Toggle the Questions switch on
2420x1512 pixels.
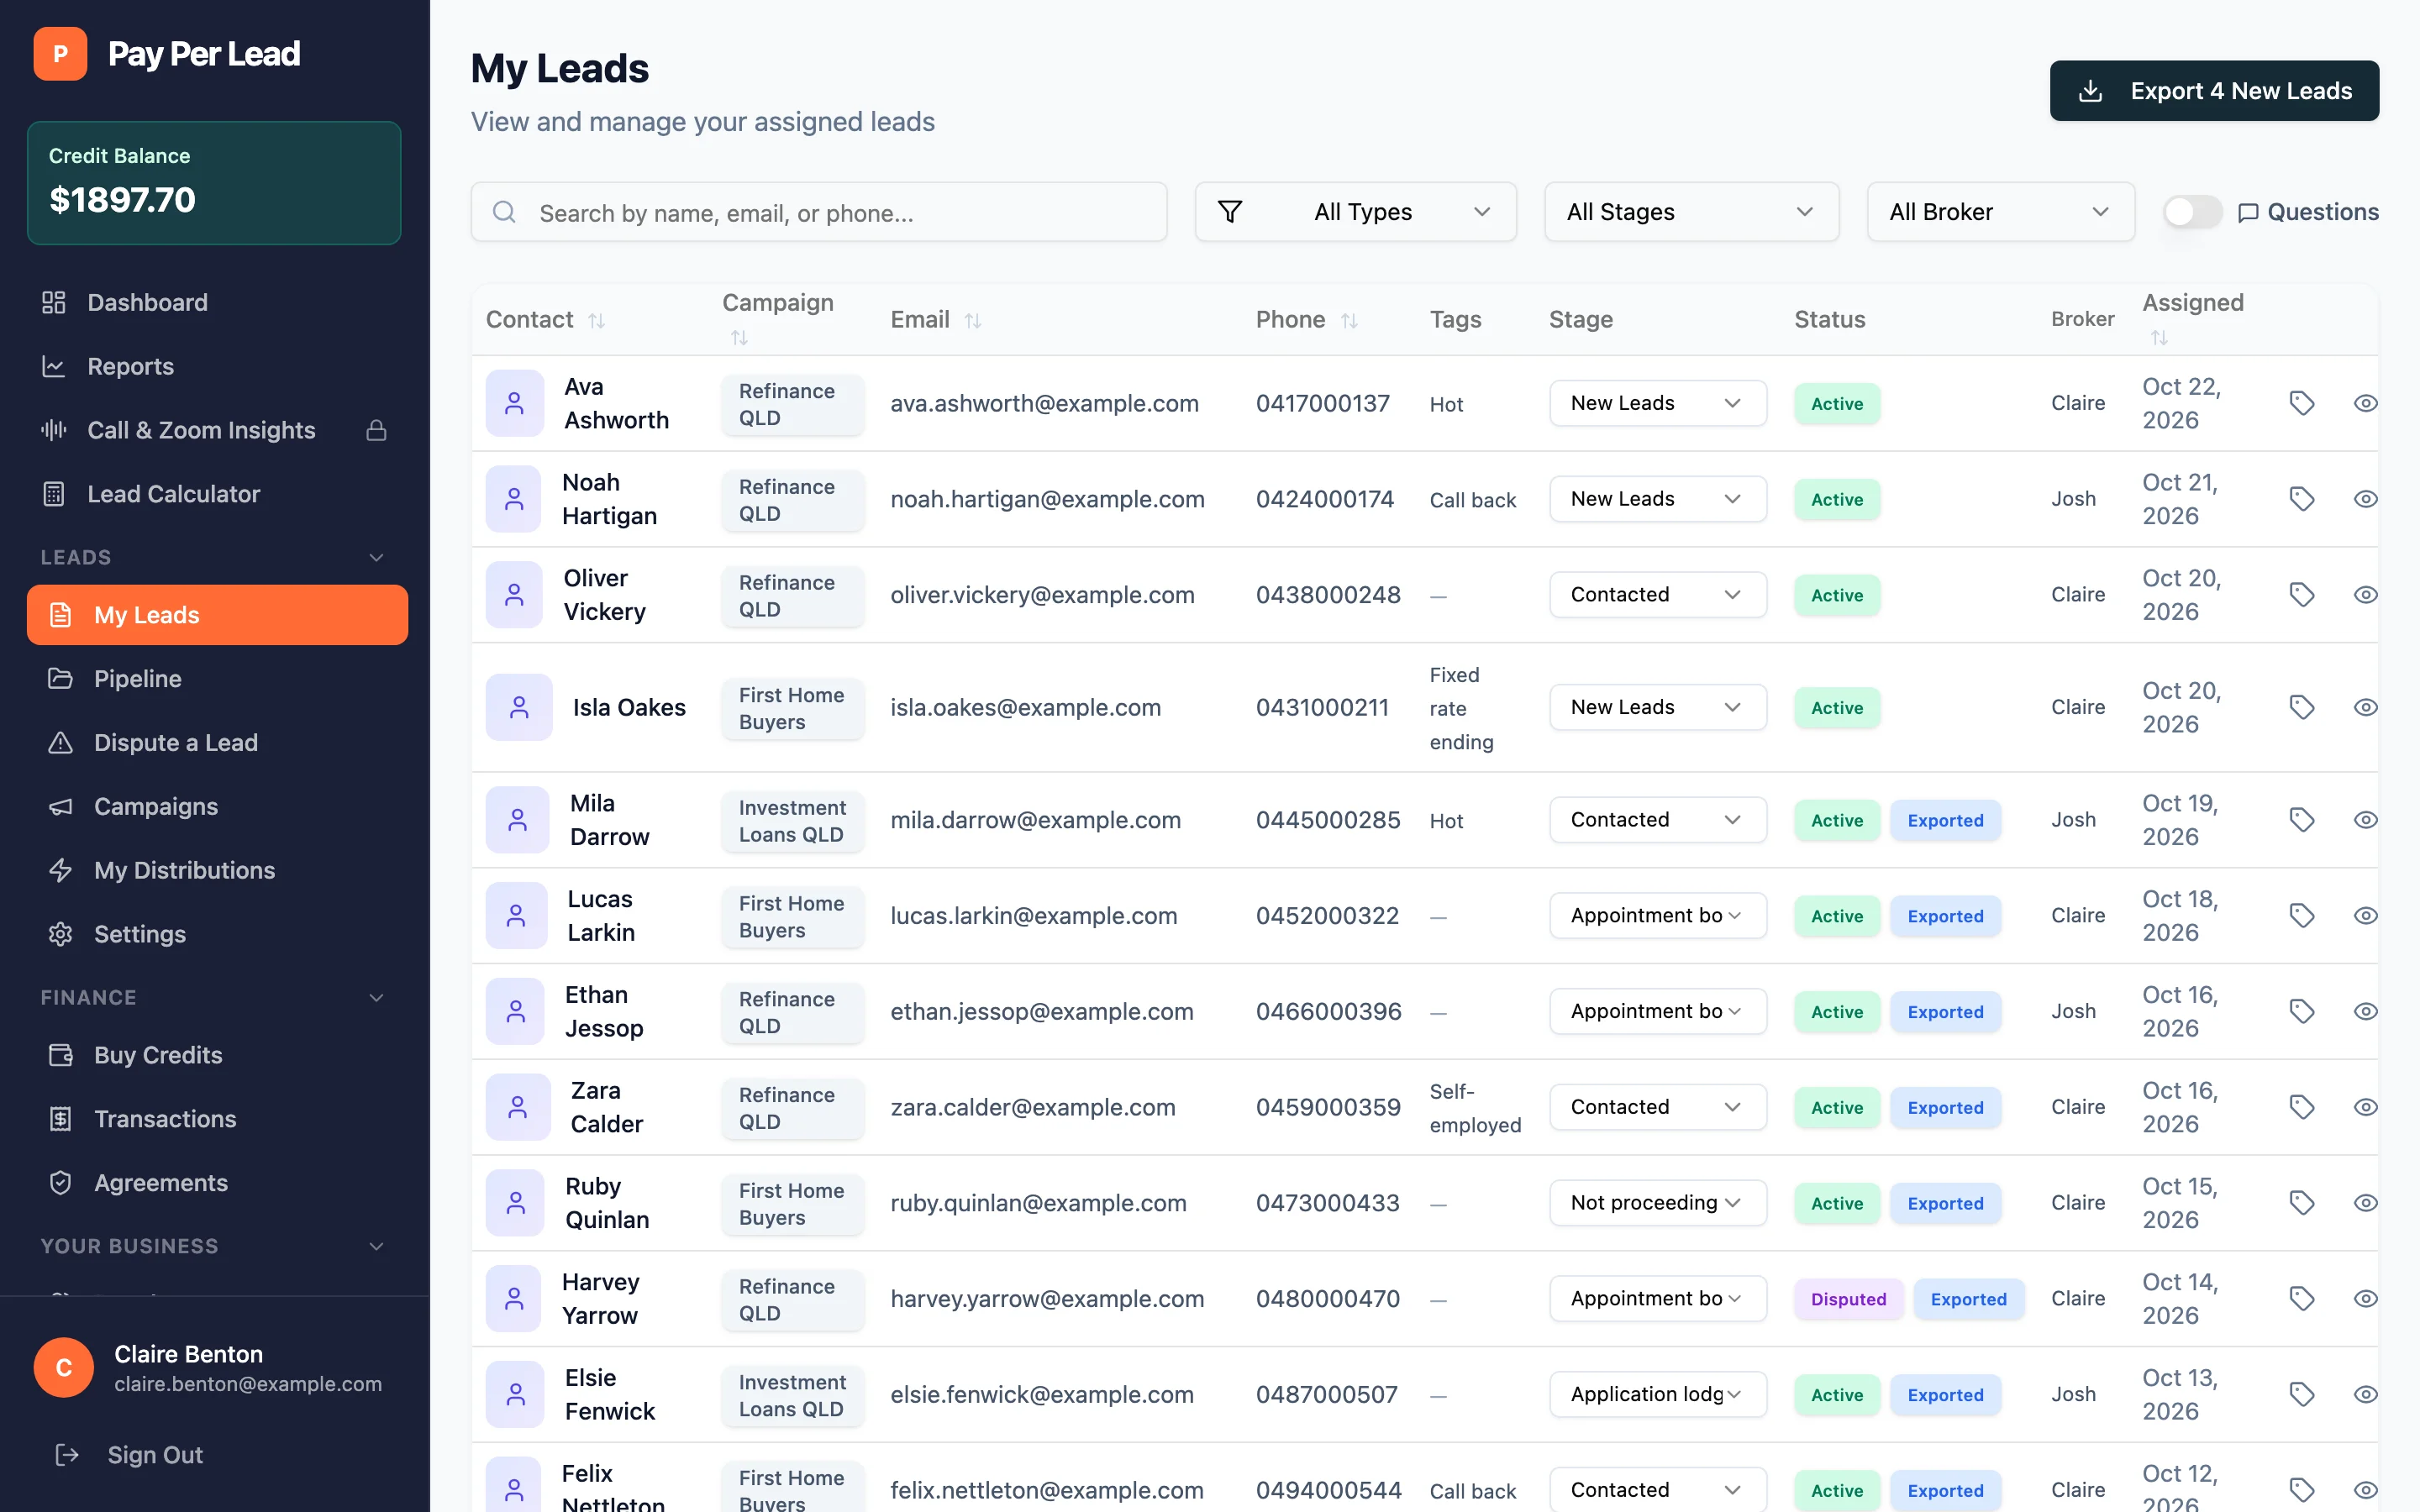pos(2192,212)
